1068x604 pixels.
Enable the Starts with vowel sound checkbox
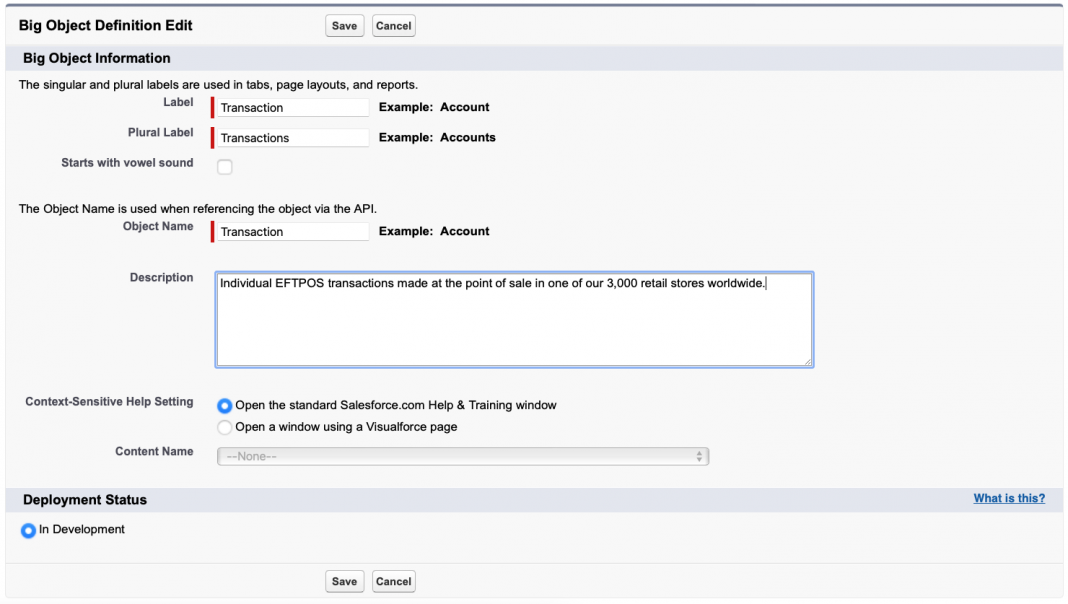pos(225,167)
